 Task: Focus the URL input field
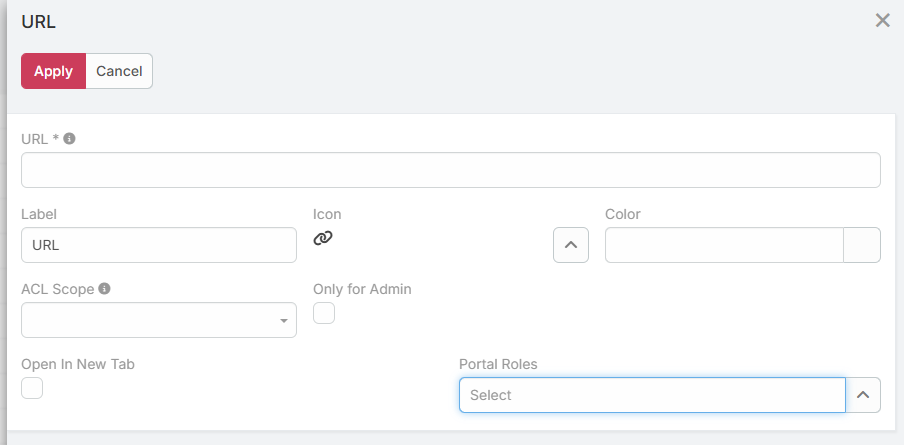click(x=450, y=170)
